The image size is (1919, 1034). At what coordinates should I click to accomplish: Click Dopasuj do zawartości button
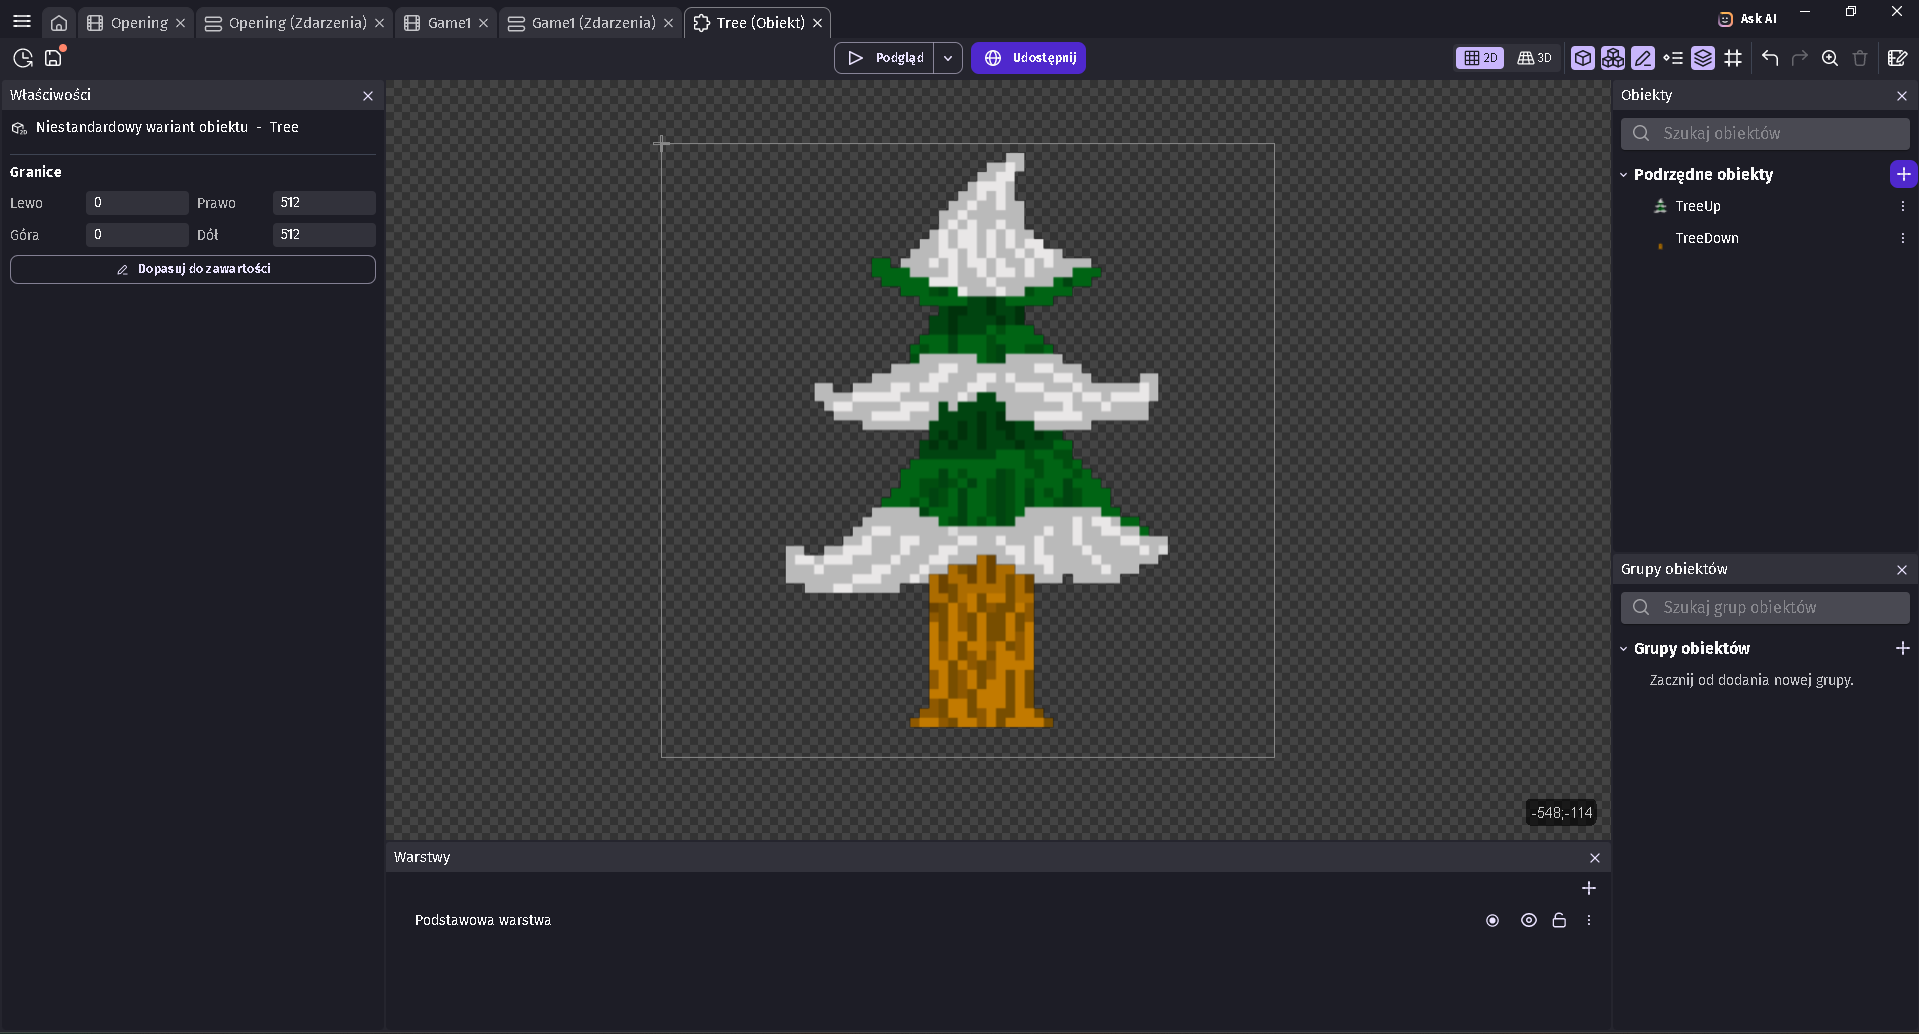pos(193,269)
